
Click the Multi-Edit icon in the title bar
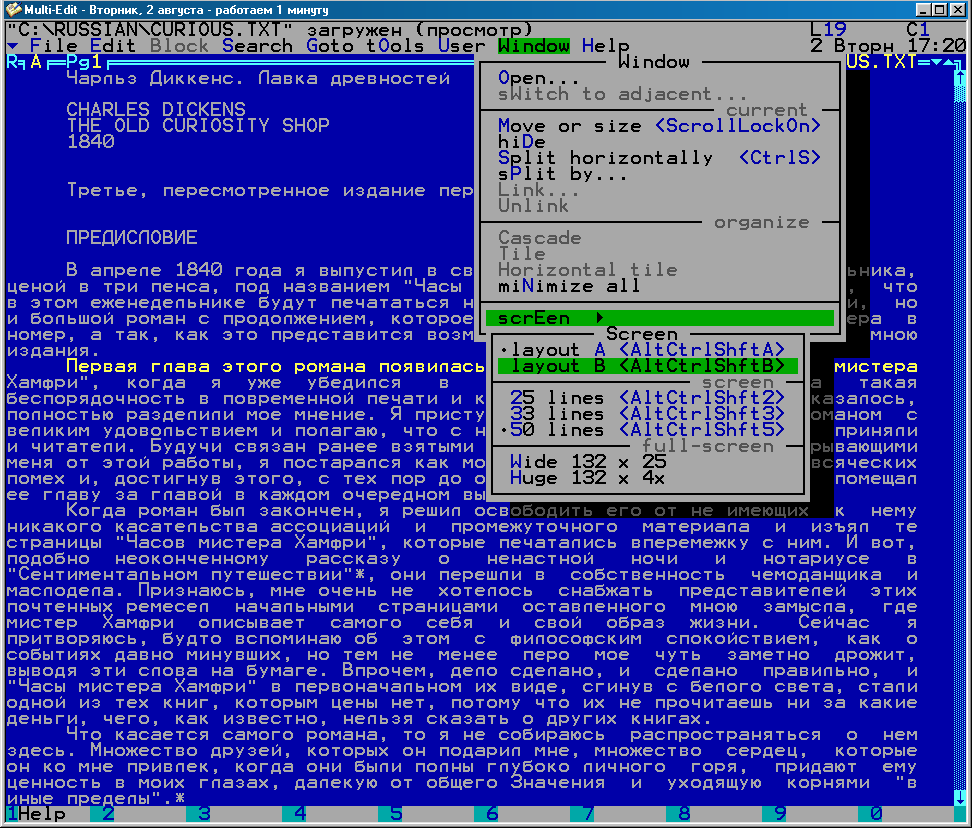(11, 9)
